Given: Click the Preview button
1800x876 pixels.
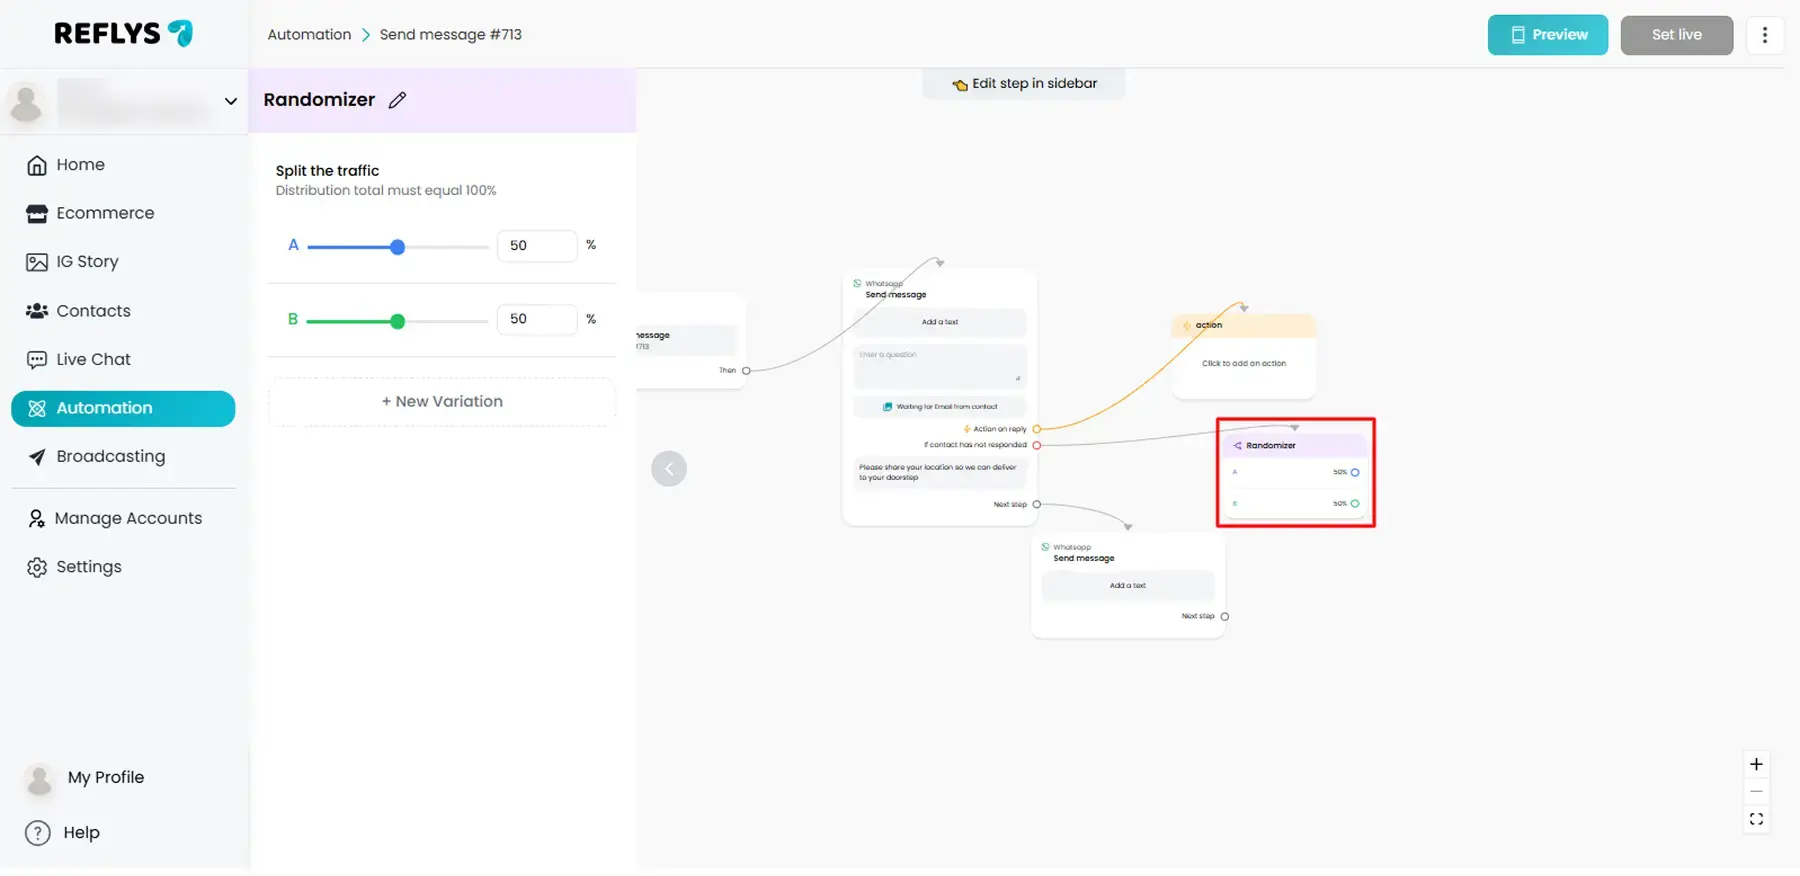Looking at the screenshot, I should tap(1547, 35).
